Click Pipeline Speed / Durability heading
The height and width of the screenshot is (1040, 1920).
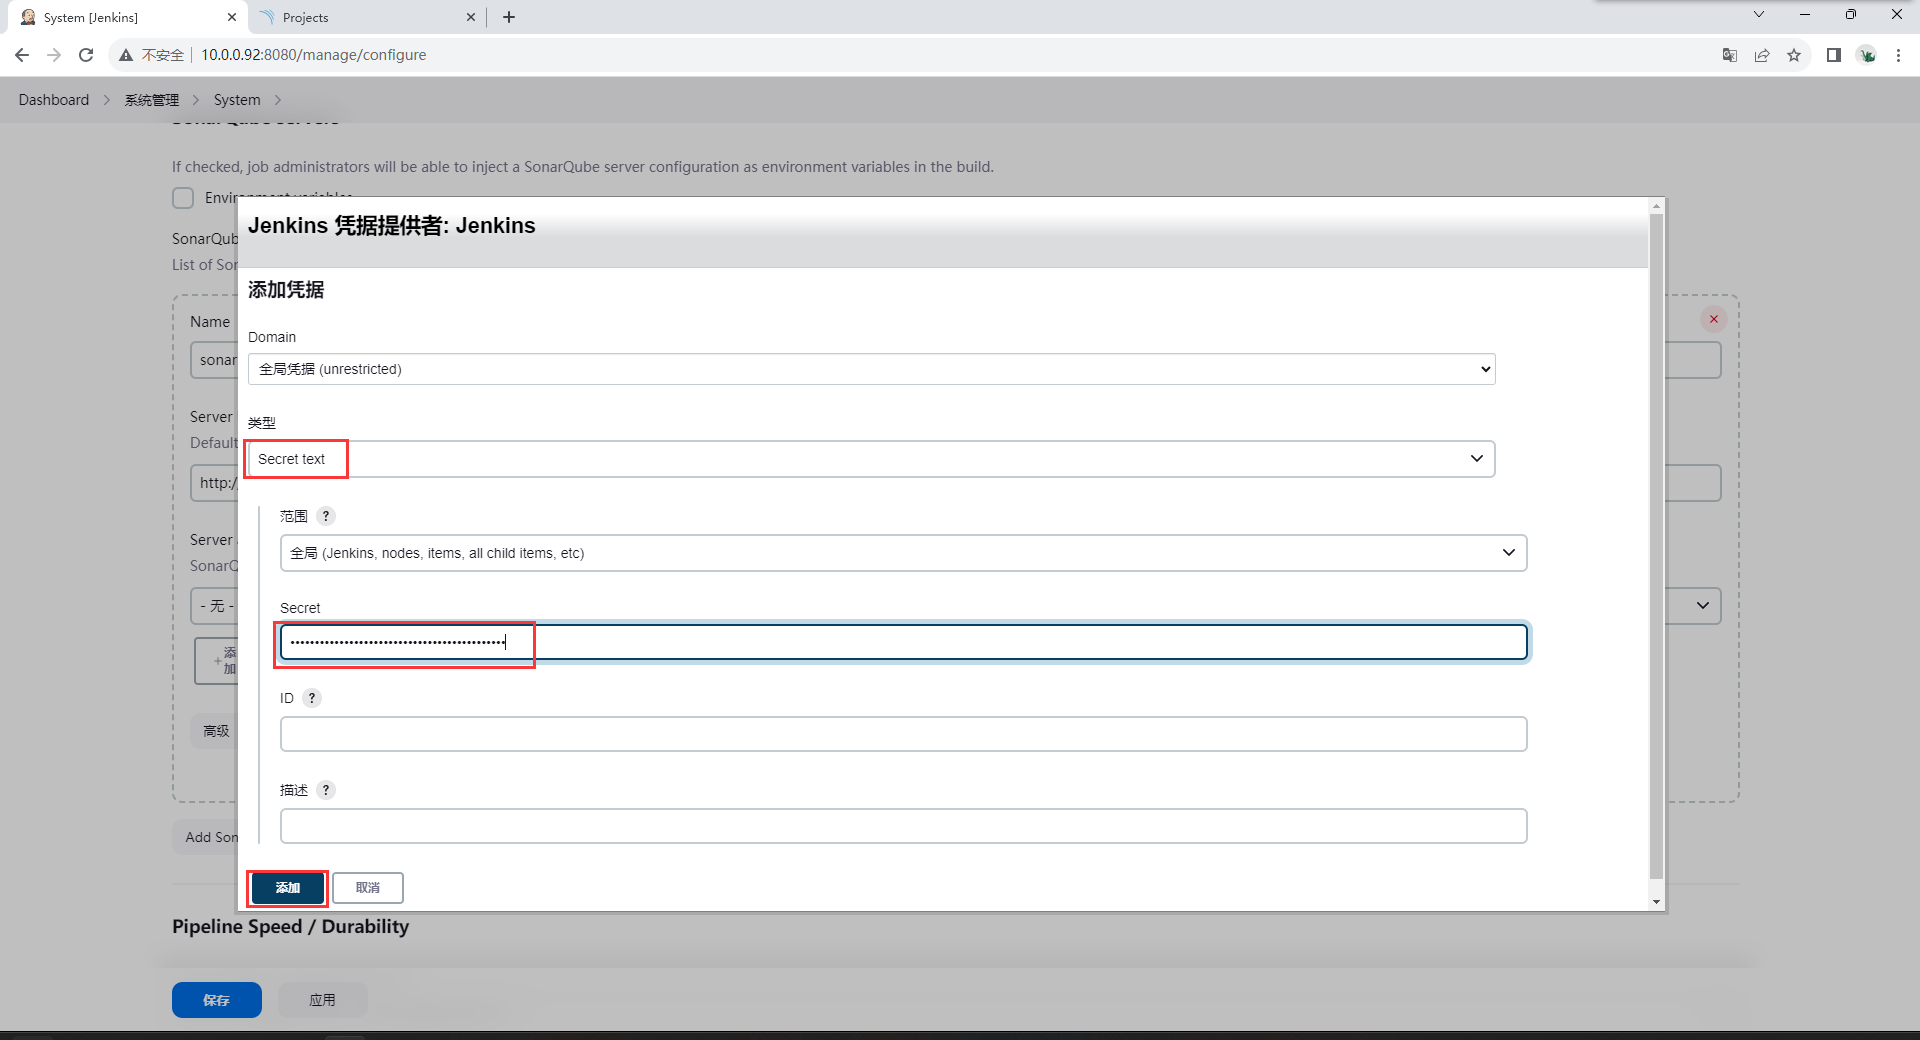point(290,927)
